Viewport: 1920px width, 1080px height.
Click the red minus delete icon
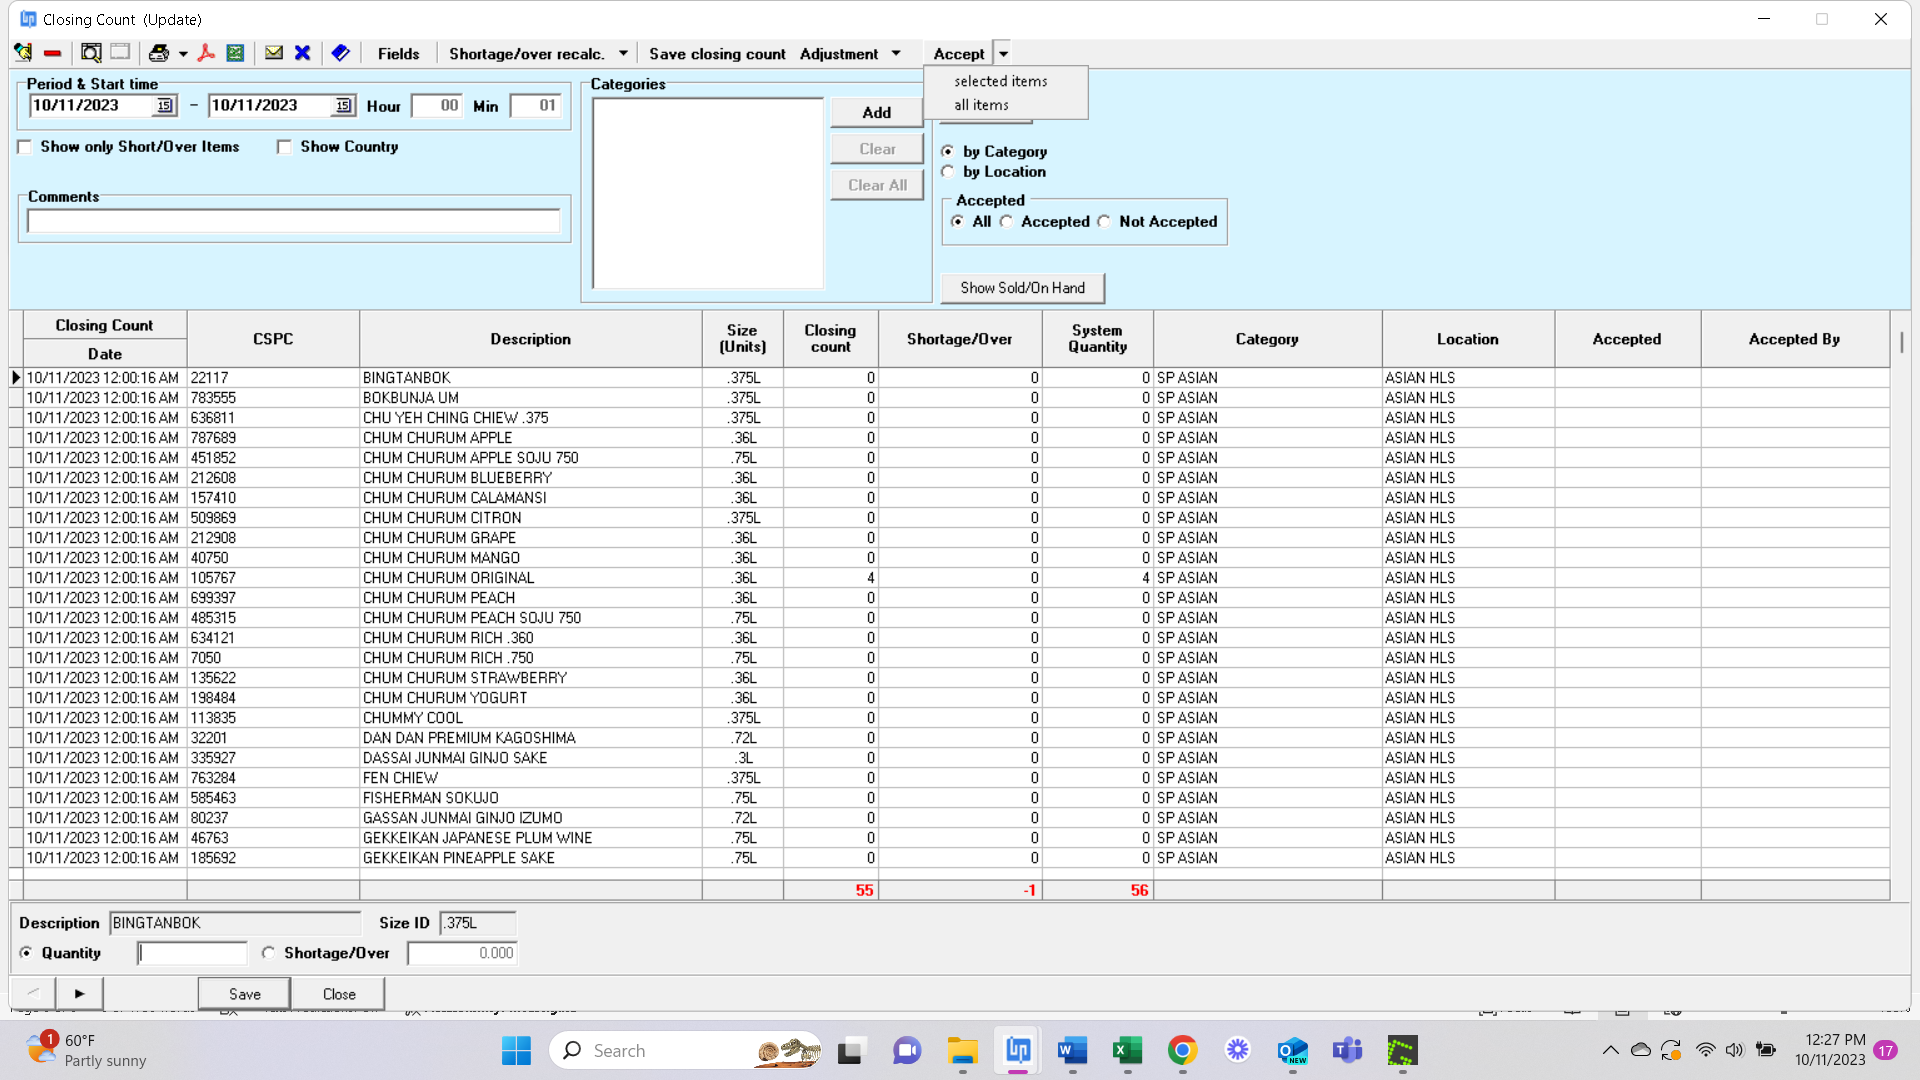[x=53, y=53]
